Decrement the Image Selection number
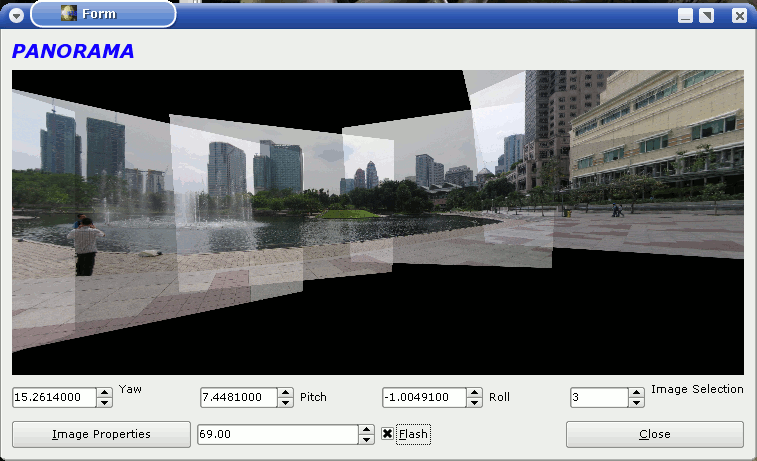 [636, 403]
